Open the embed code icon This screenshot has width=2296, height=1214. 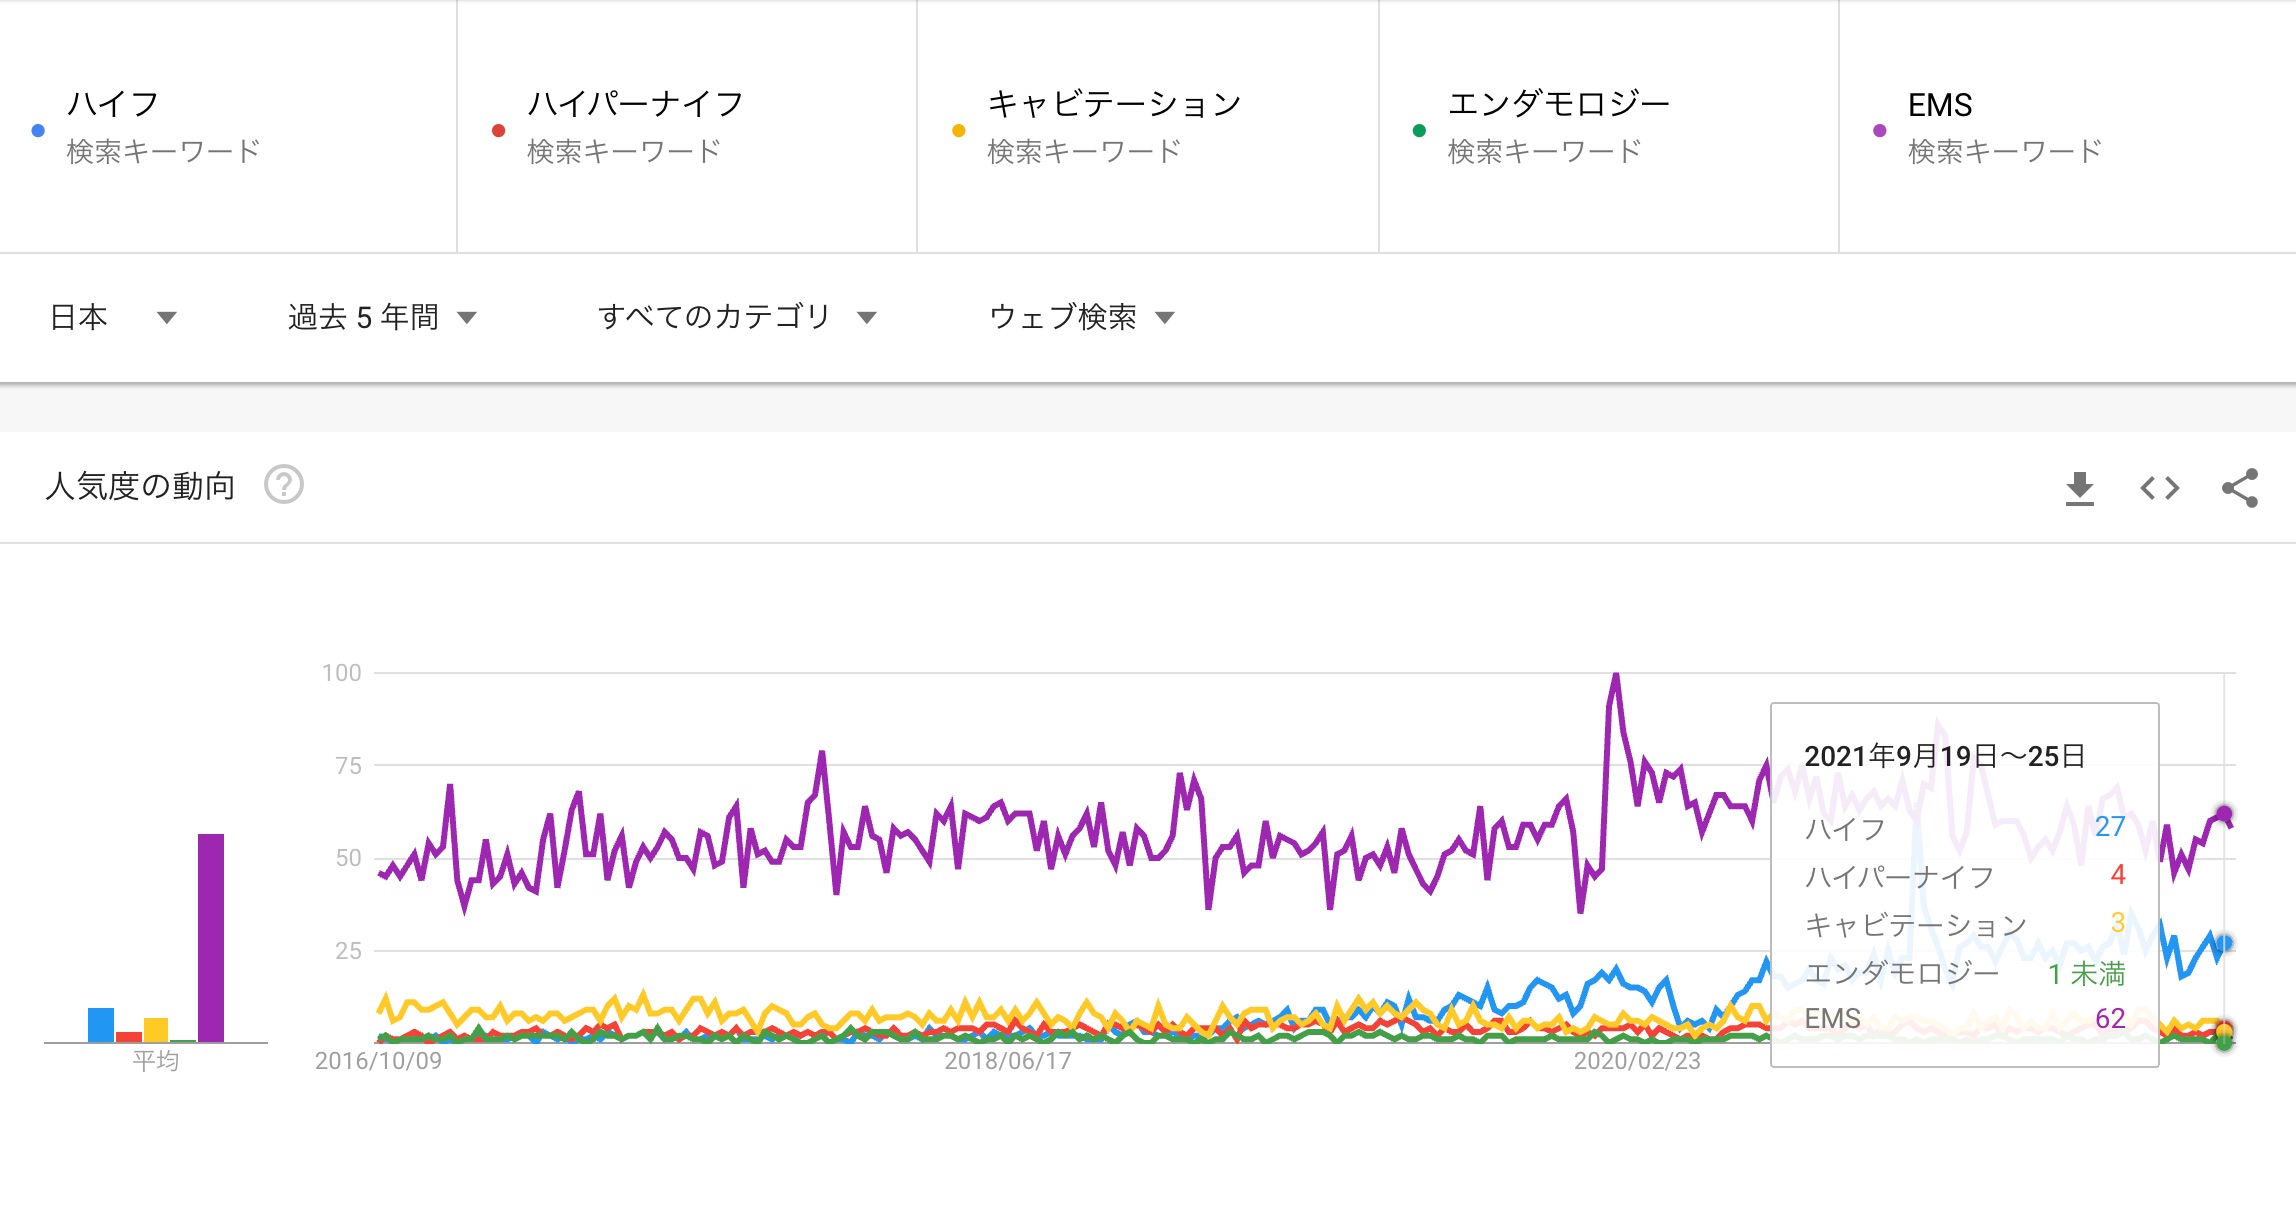click(2159, 488)
